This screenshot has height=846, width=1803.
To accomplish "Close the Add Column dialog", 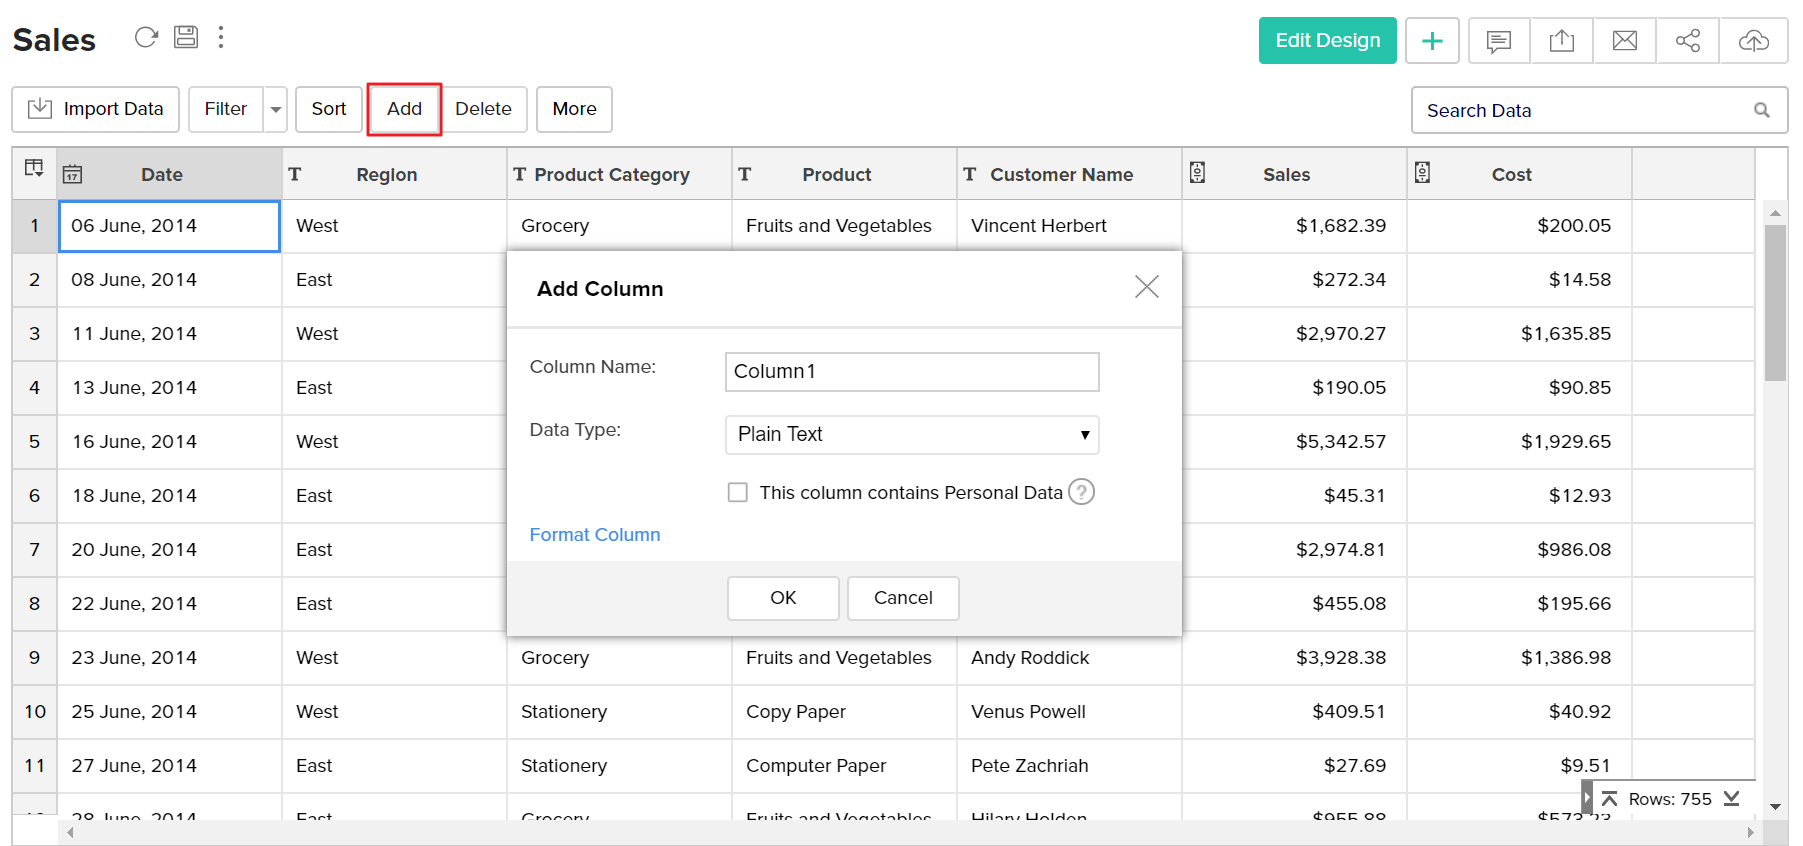I will [x=1146, y=287].
